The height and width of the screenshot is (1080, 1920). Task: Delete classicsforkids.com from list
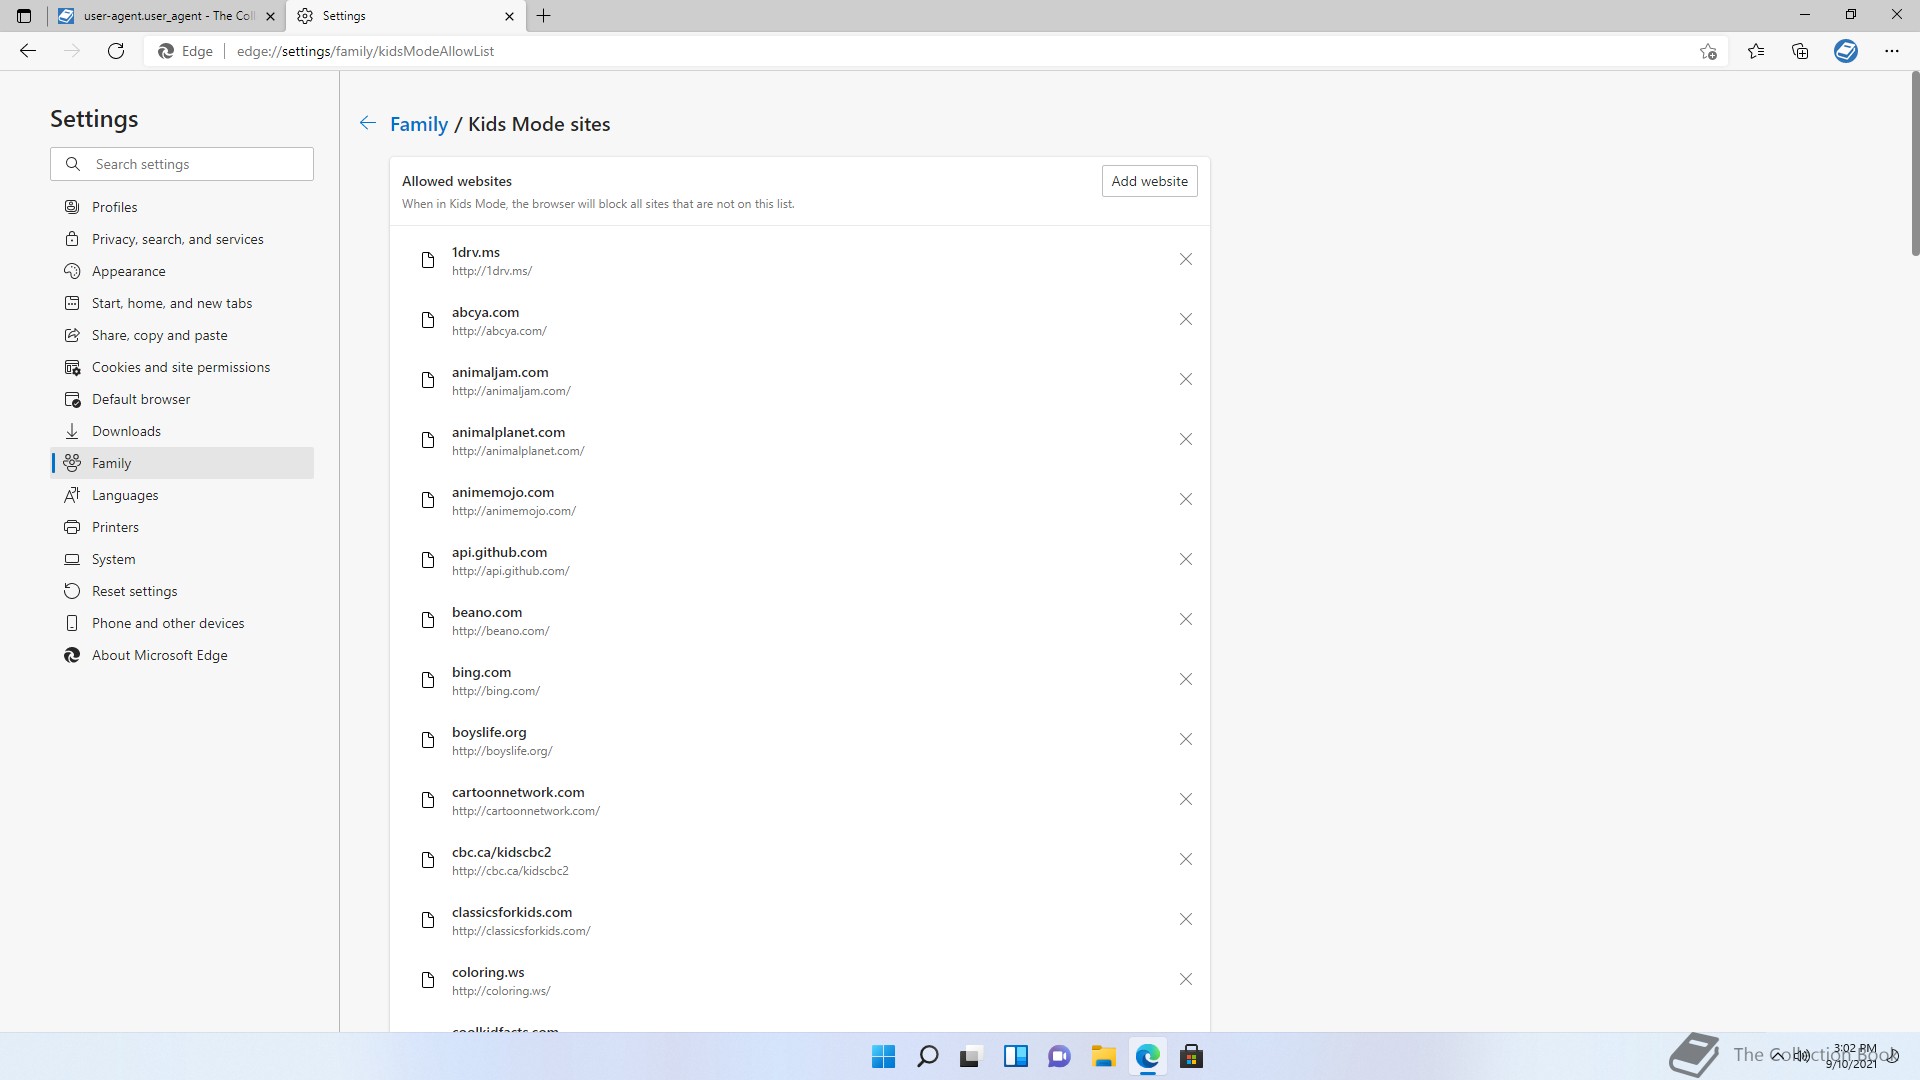point(1185,919)
